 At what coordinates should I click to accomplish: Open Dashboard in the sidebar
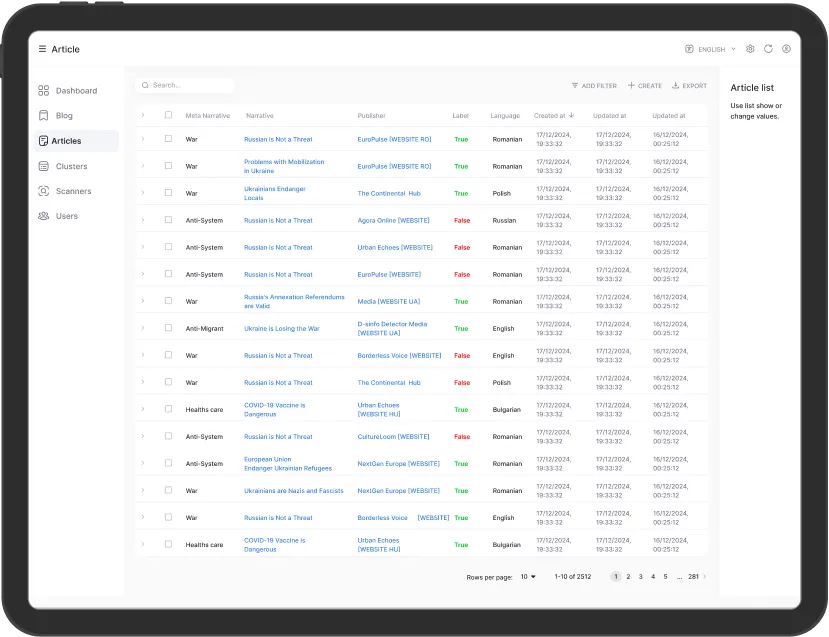[x=76, y=91]
